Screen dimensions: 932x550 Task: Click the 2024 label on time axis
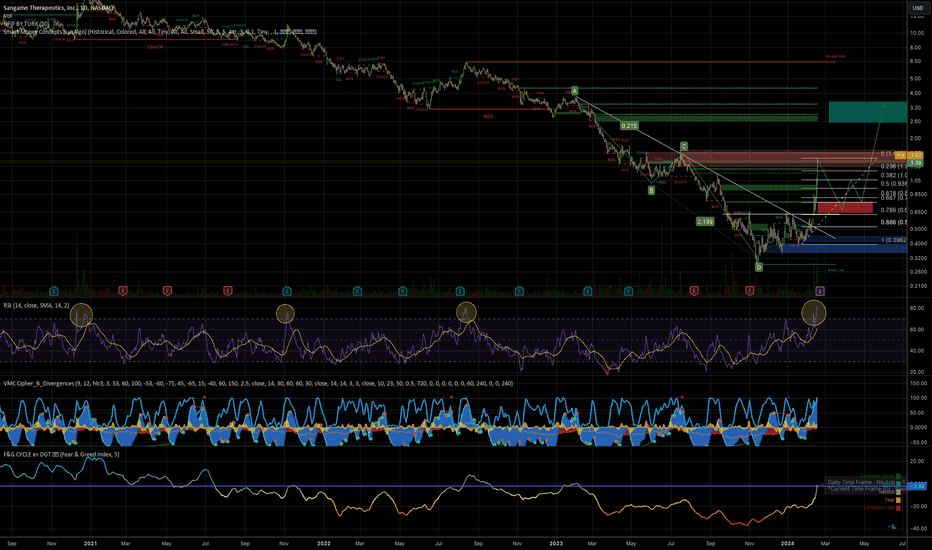[788, 543]
